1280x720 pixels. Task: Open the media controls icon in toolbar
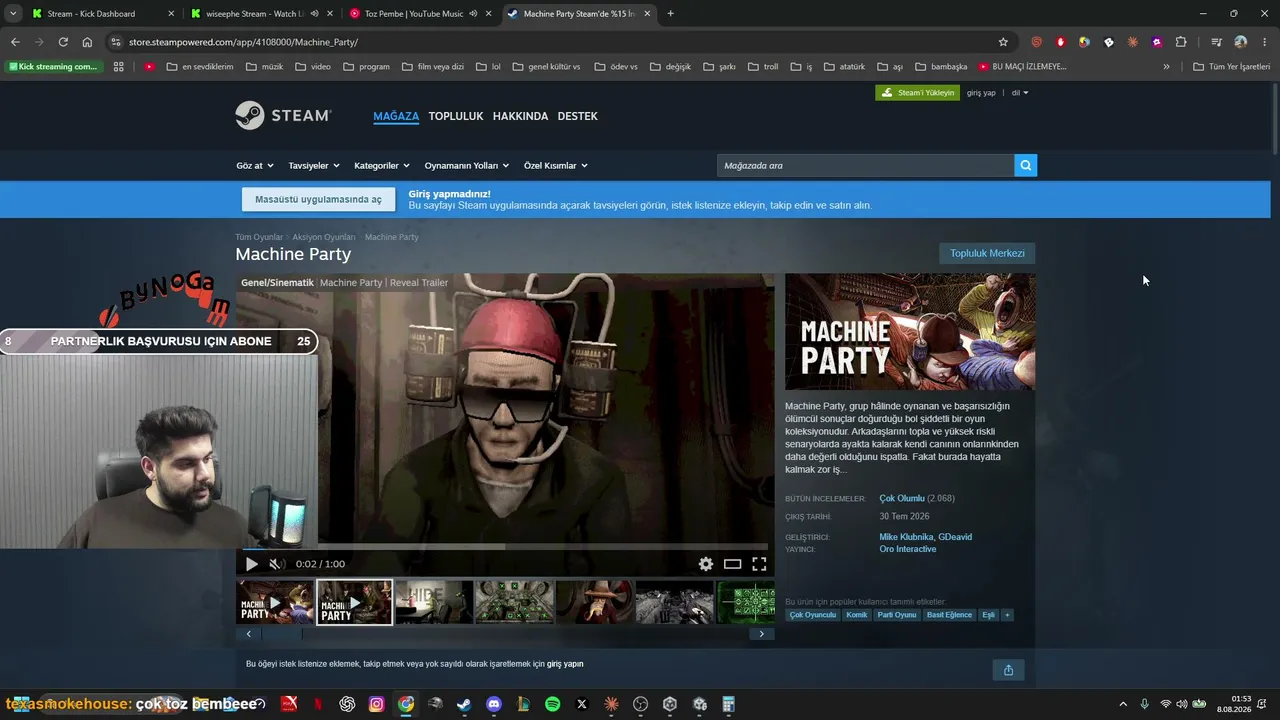tap(1217, 42)
